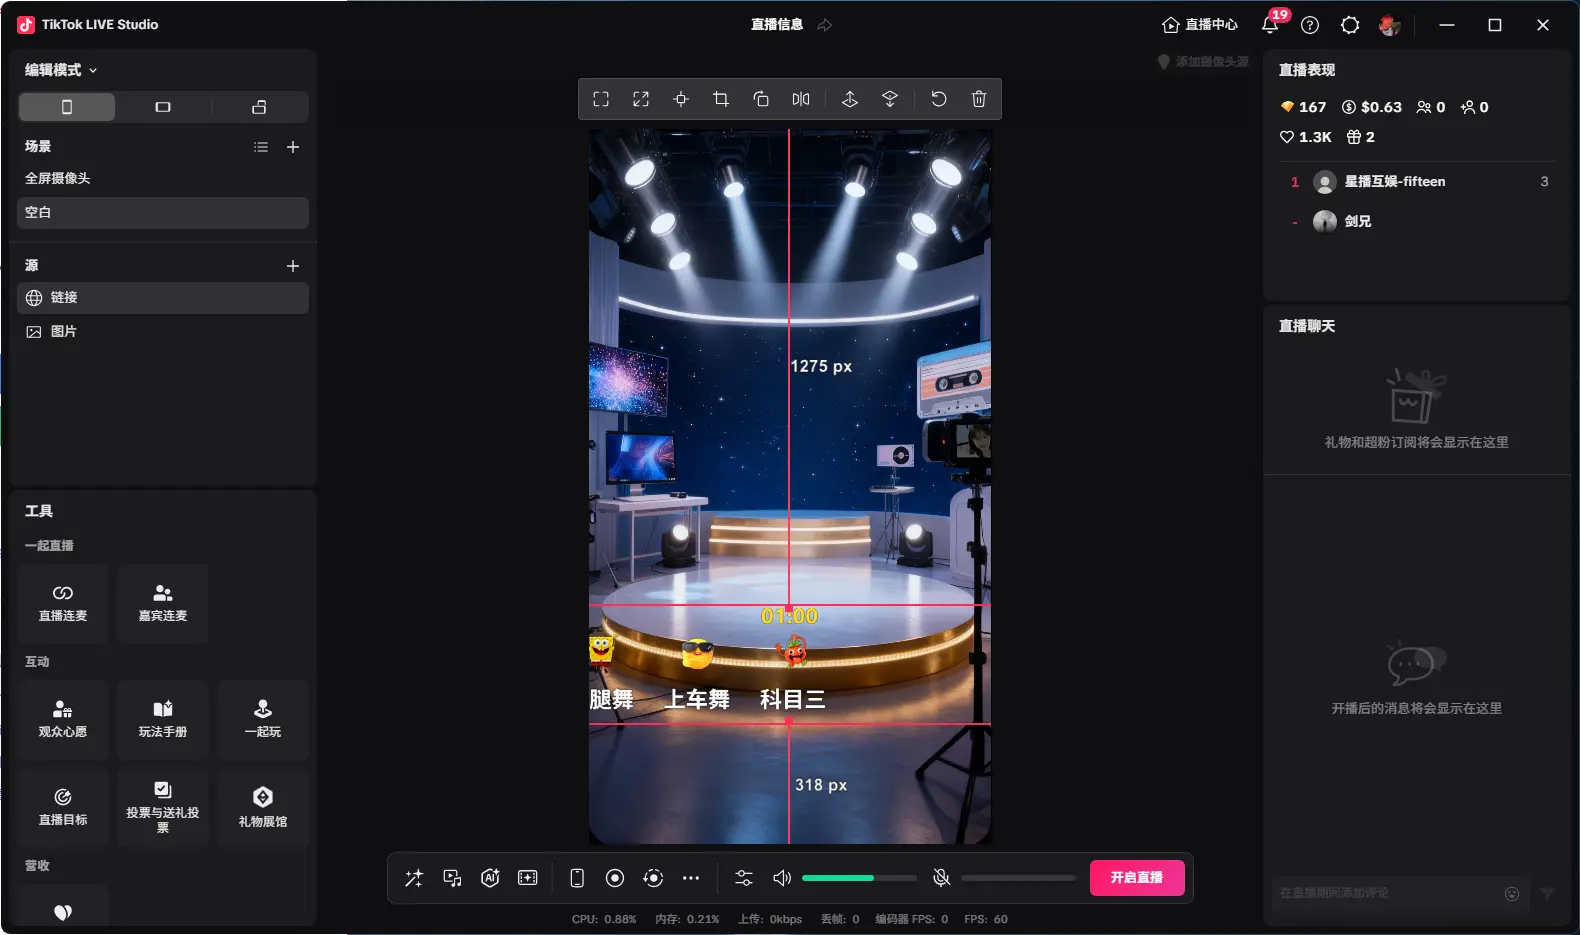Start recording with the record button icon

coord(615,878)
